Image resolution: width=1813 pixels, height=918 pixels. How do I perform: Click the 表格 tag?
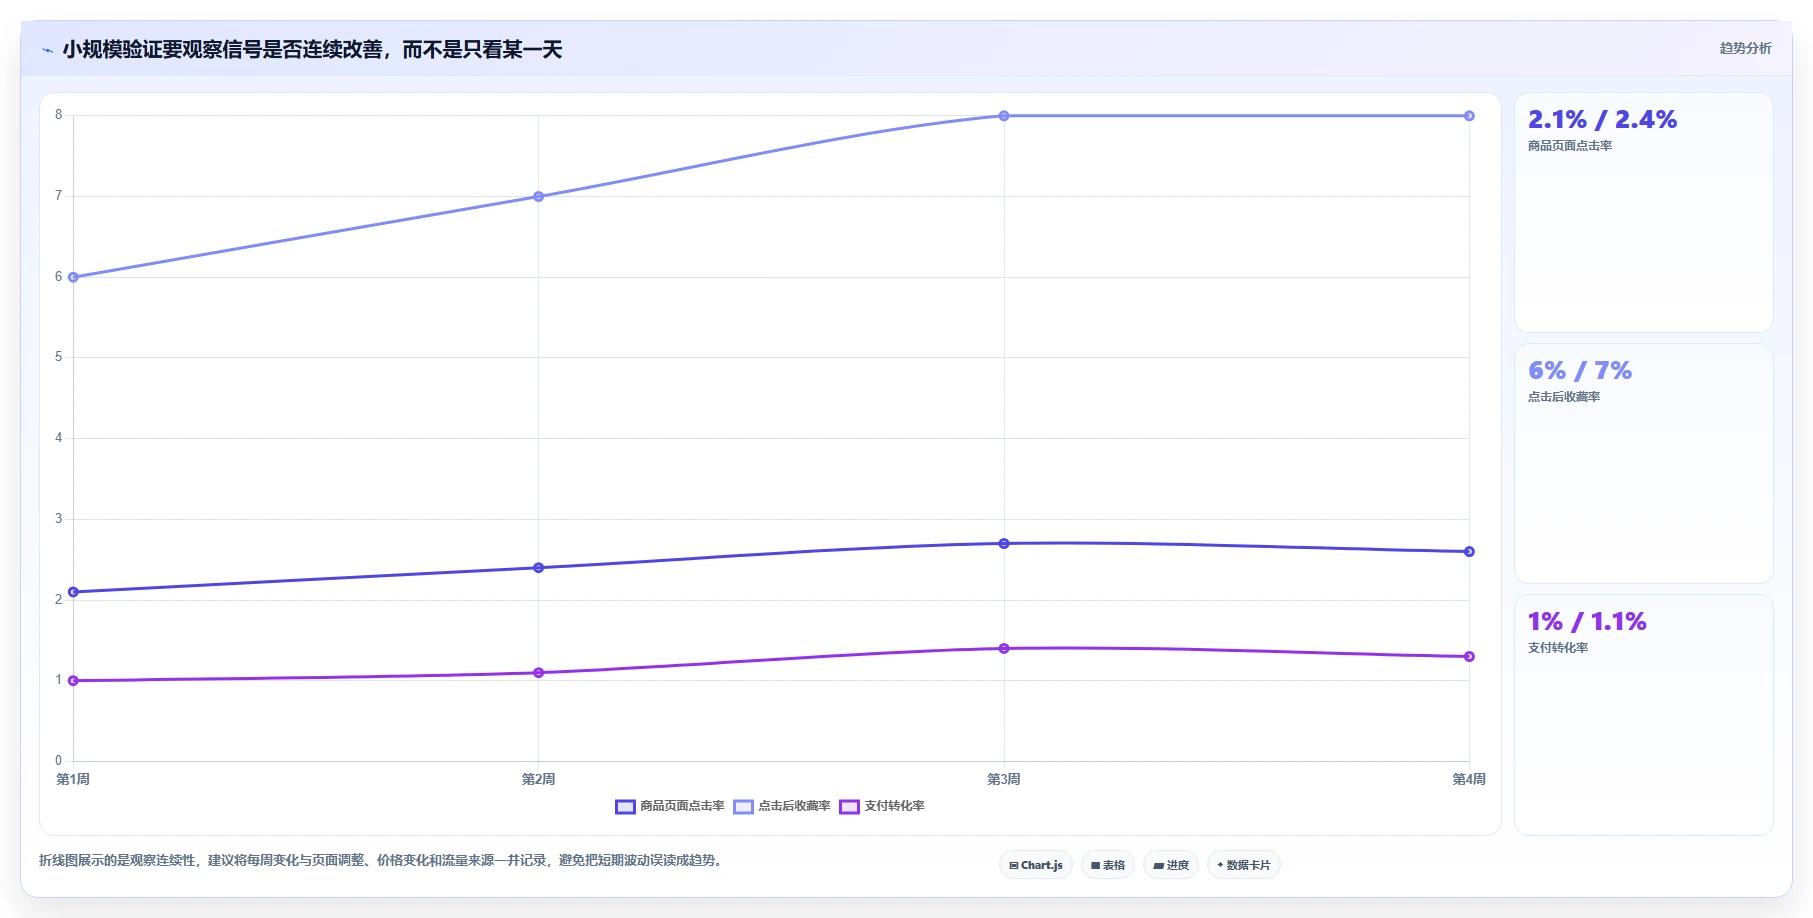(1108, 865)
